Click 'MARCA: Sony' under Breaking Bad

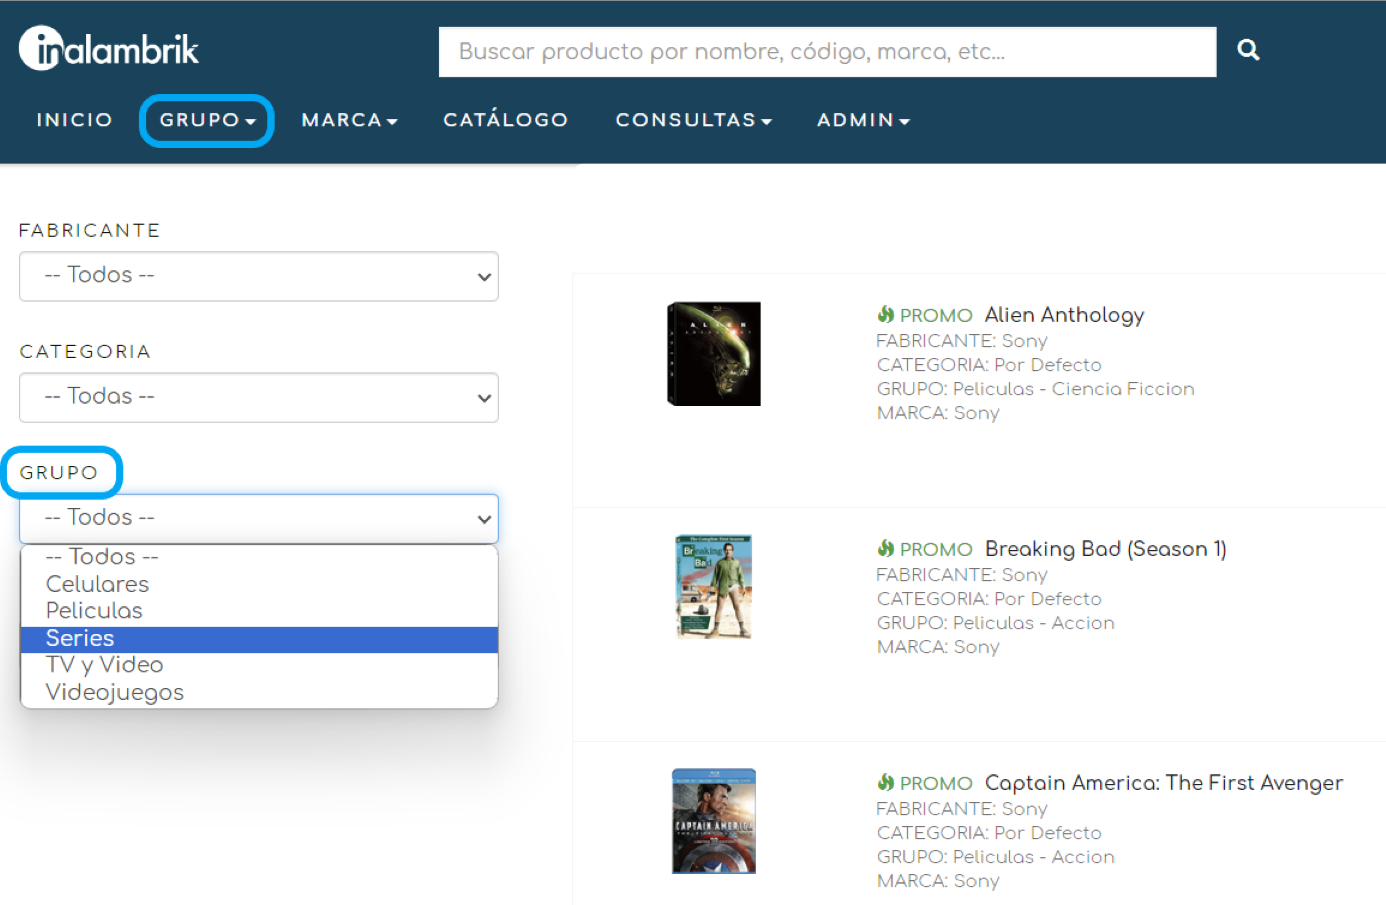tap(938, 647)
